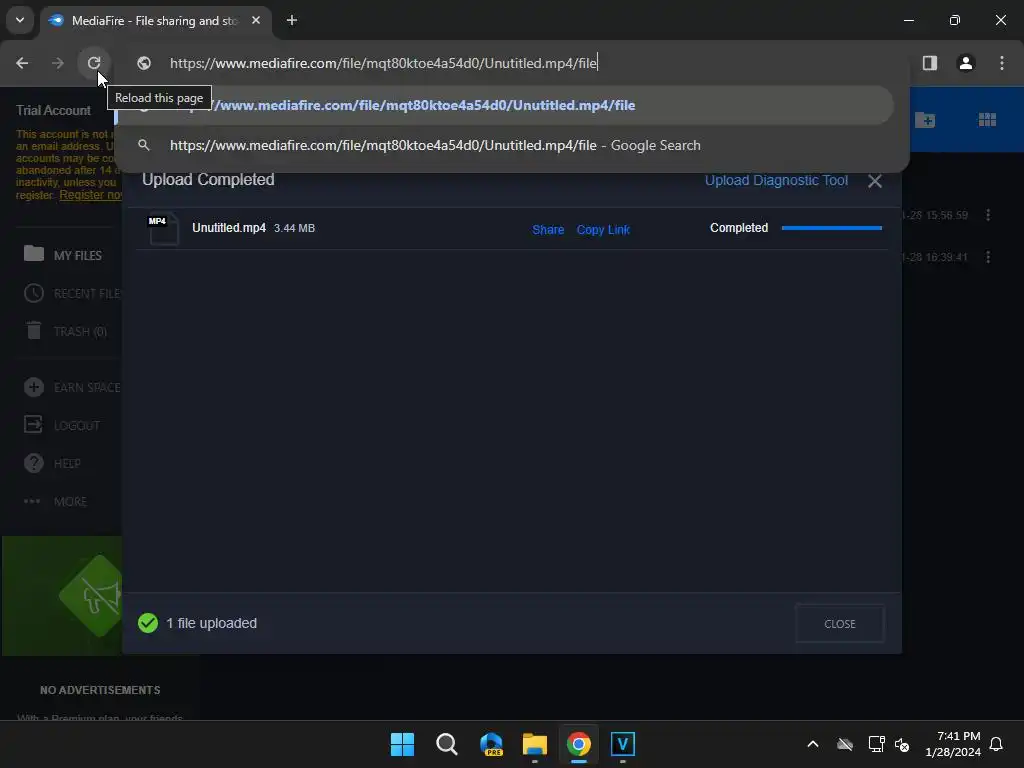Open options for file dated 15:56:59
Viewport: 1024px width, 768px height.
988,215
